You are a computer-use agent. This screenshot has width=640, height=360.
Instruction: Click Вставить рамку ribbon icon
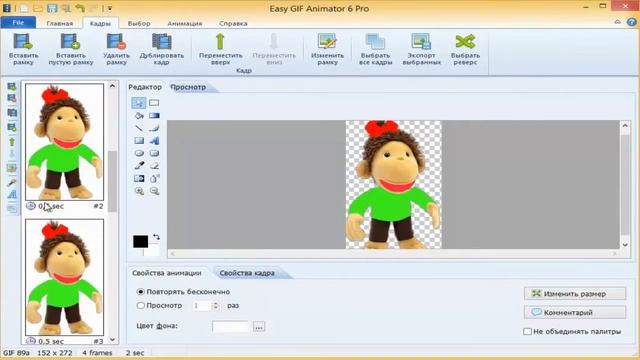23,42
